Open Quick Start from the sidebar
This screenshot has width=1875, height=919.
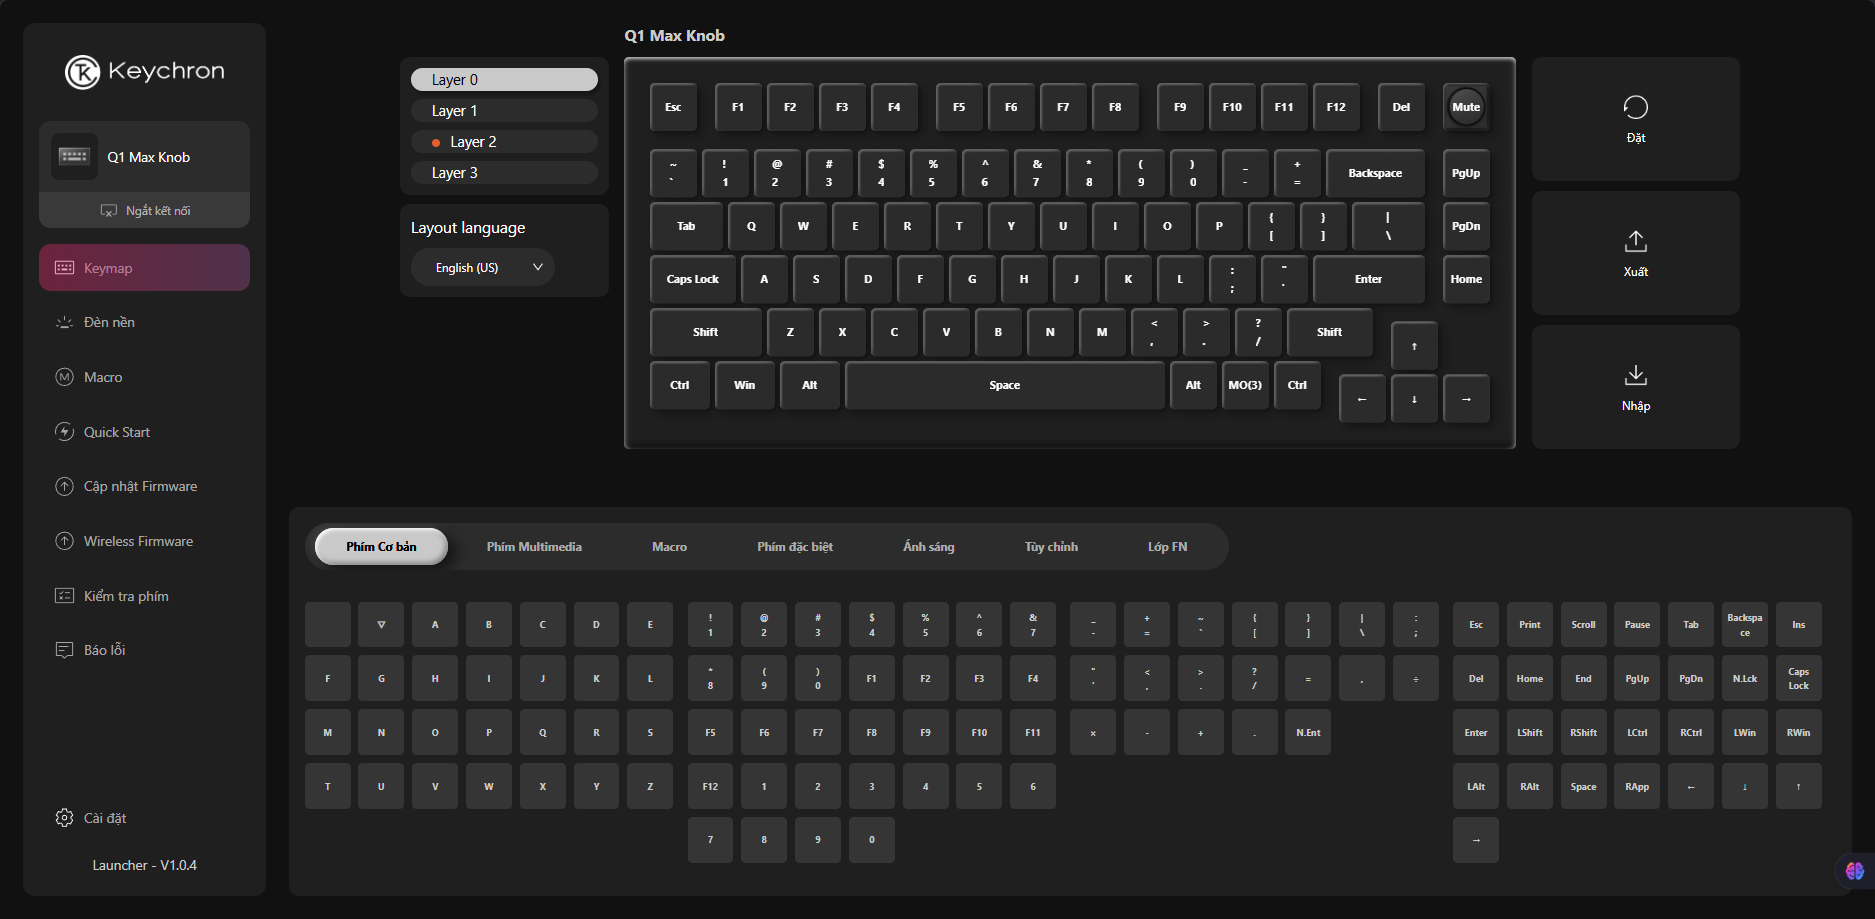tap(116, 432)
